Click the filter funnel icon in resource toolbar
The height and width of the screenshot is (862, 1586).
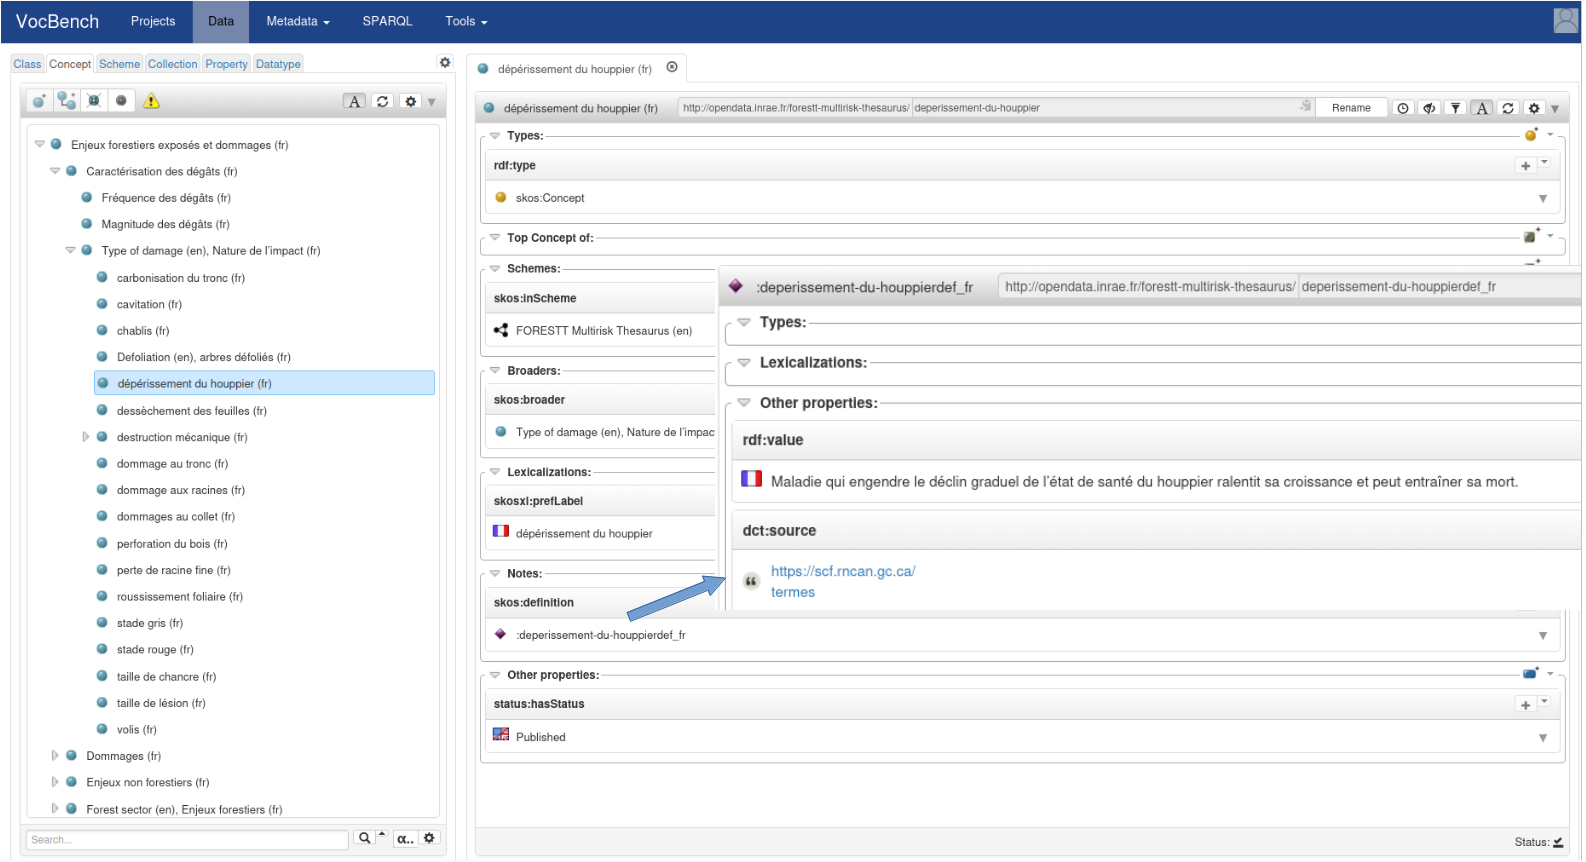[x=1456, y=108]
